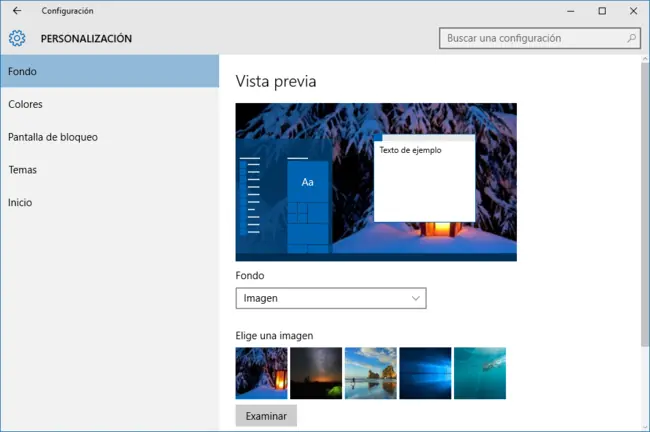Close the Configuración window
The height and width of the screenshot is (432, 650).
633,11
